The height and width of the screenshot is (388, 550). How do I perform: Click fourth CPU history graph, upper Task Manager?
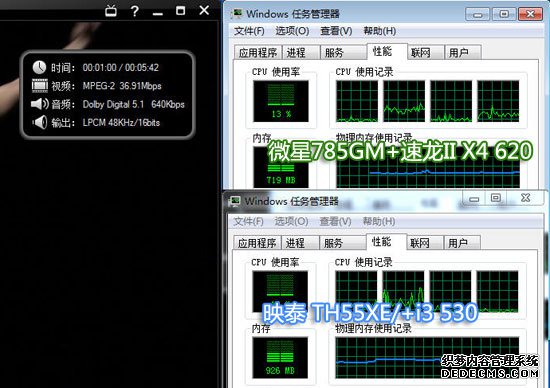(x=498, y=101)
